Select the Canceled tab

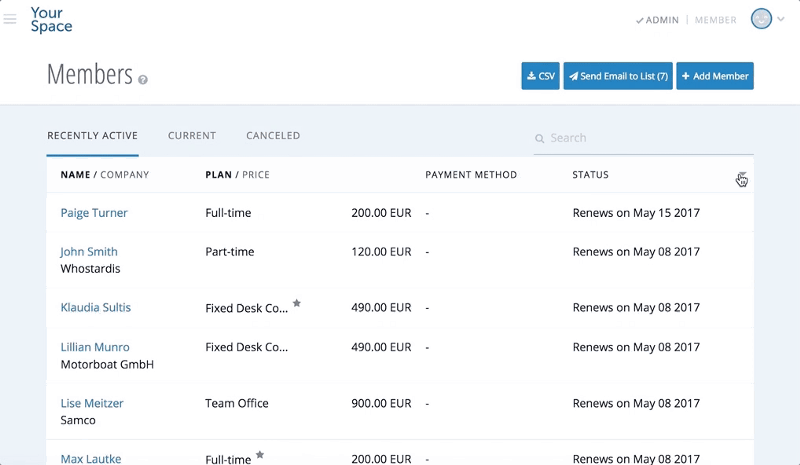pyautogui.click(x=273, y=136)
